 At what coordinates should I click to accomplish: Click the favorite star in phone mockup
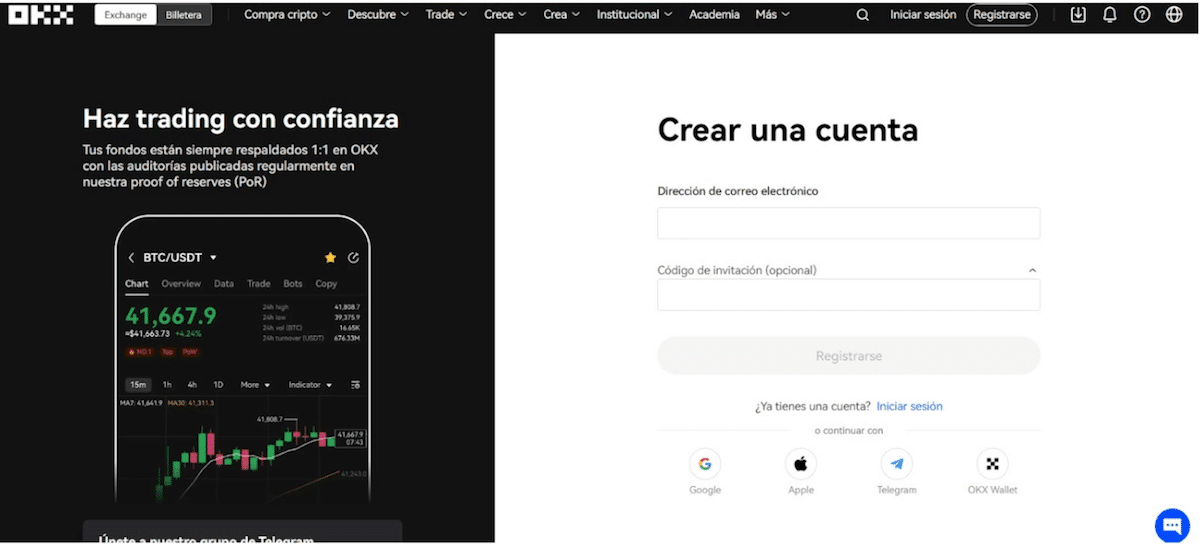330,257
